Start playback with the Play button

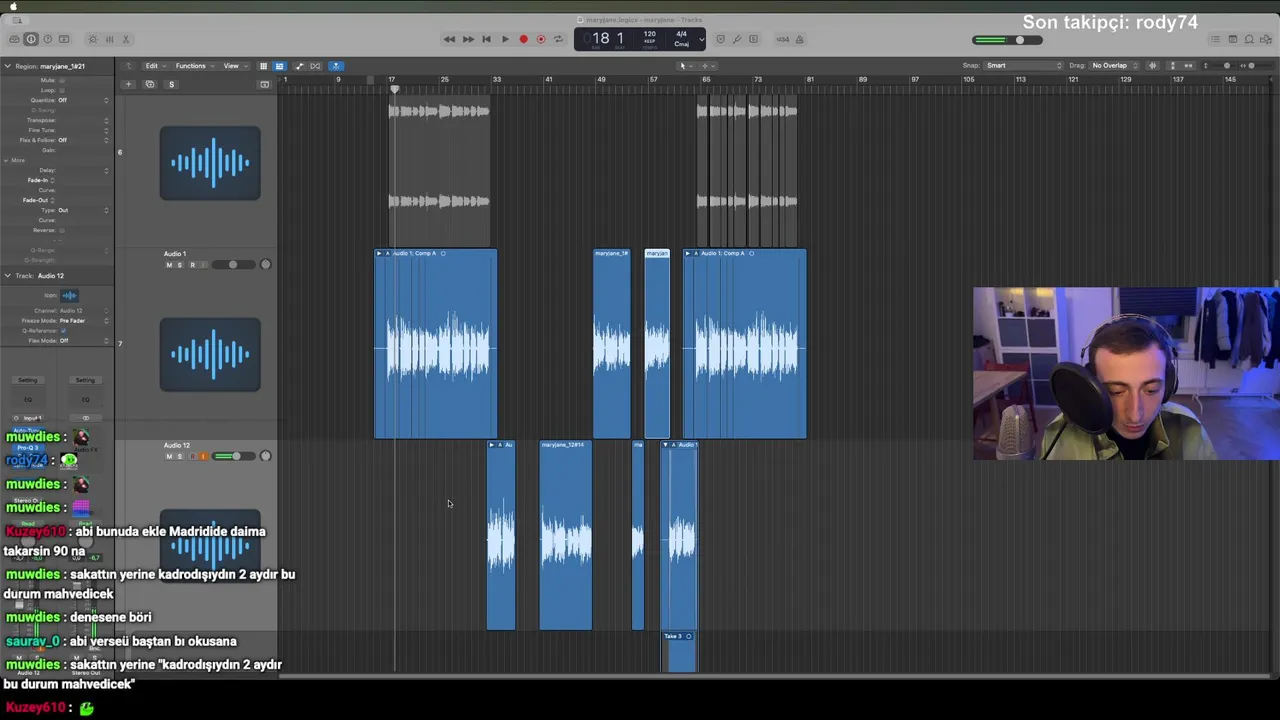505,39
